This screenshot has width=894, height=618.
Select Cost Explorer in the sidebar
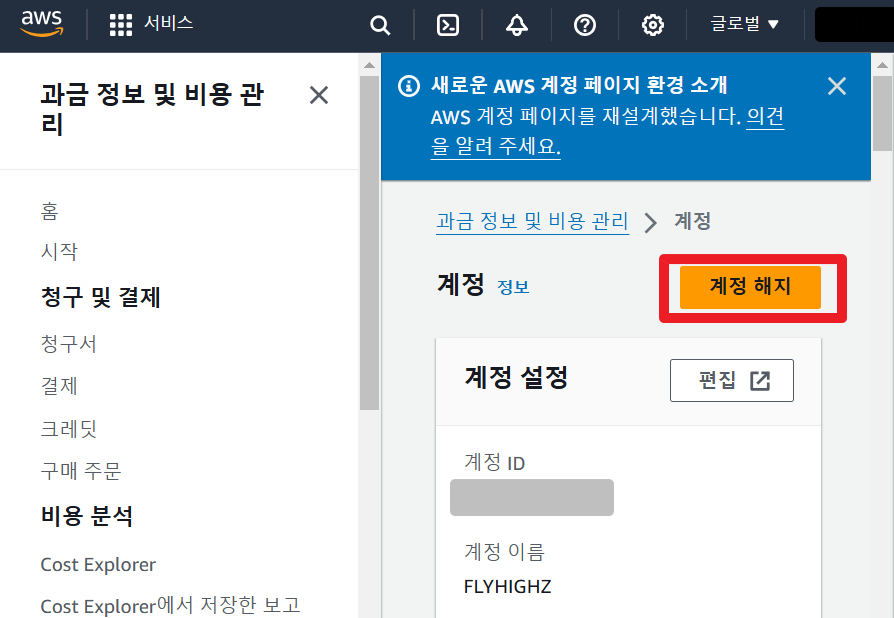click(98, 565)
